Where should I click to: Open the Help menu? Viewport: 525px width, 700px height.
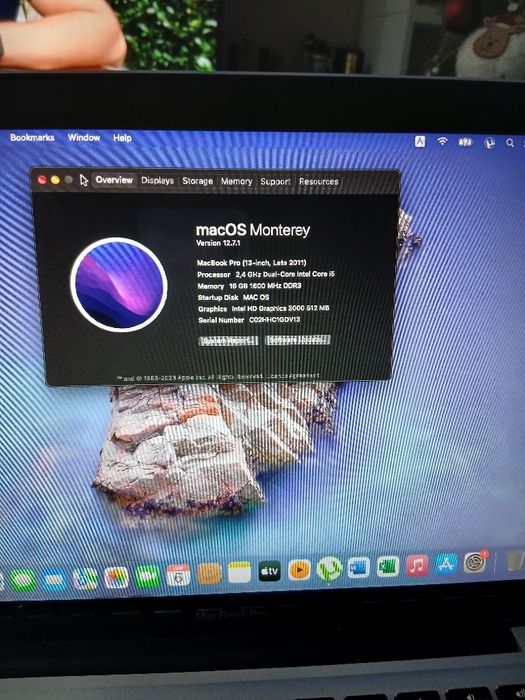click(122, 138)
